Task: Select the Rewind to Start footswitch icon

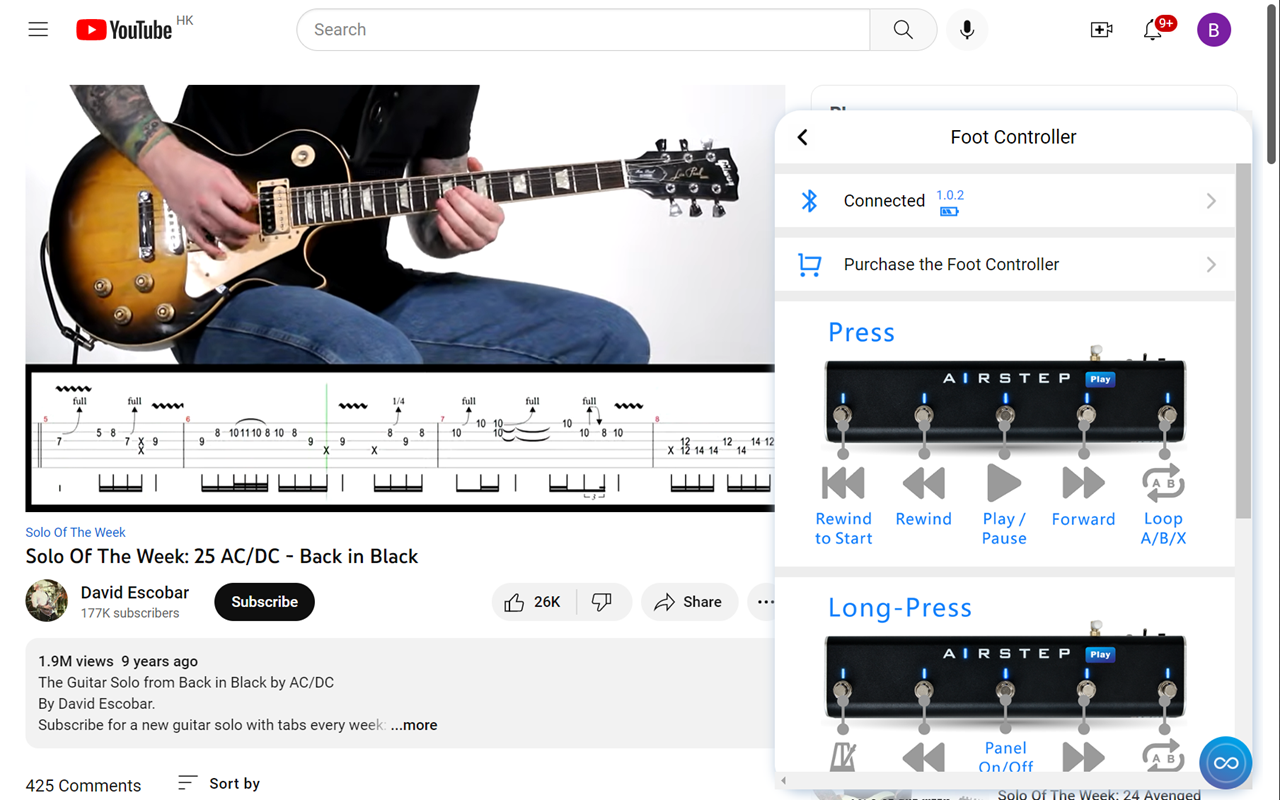Action: point(842,482)
